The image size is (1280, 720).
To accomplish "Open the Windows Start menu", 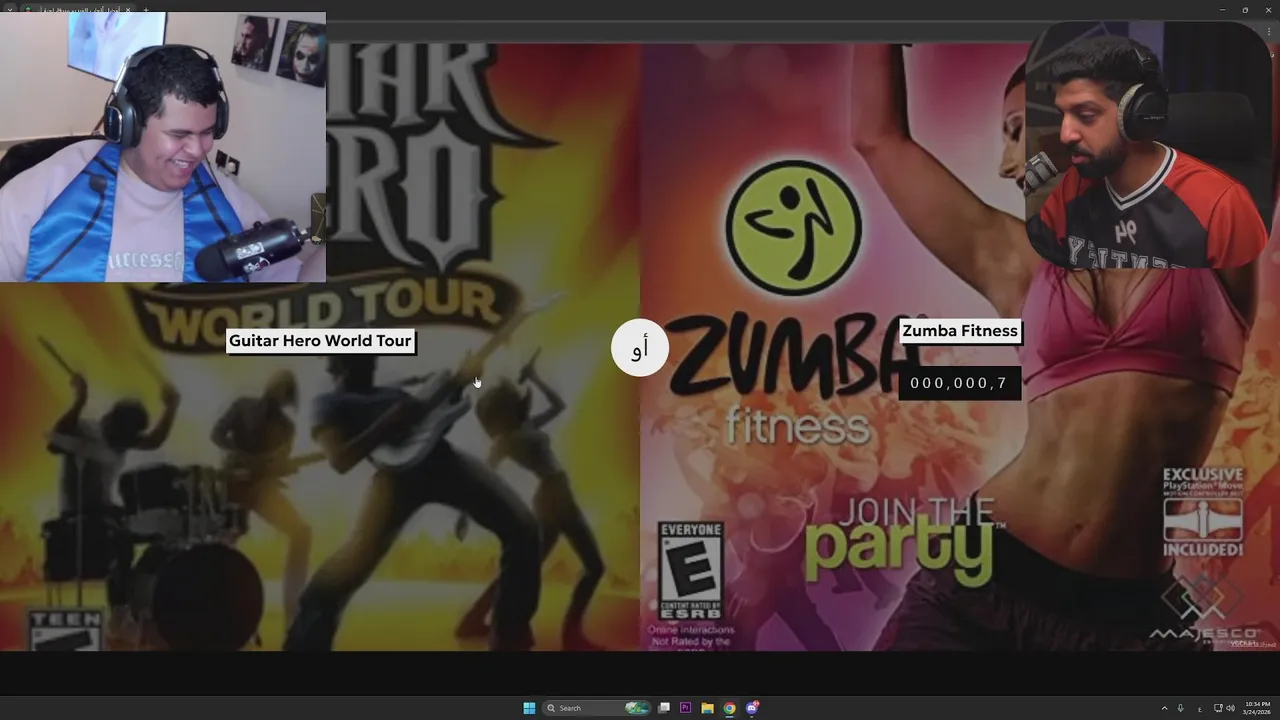I will click(529, 708).
